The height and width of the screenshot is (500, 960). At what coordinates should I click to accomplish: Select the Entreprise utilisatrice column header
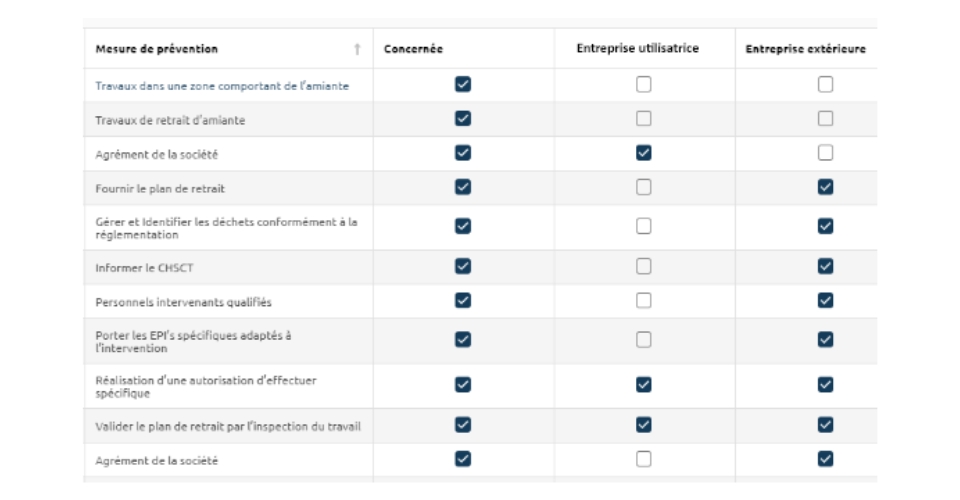tap(637, 48)
